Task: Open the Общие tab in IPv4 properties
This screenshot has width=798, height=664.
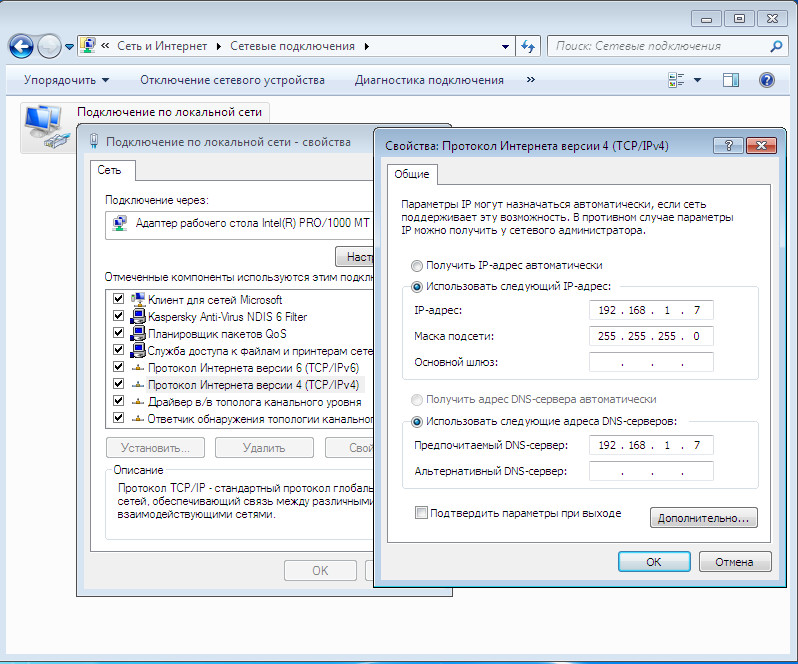Action: tap(412, 174)
